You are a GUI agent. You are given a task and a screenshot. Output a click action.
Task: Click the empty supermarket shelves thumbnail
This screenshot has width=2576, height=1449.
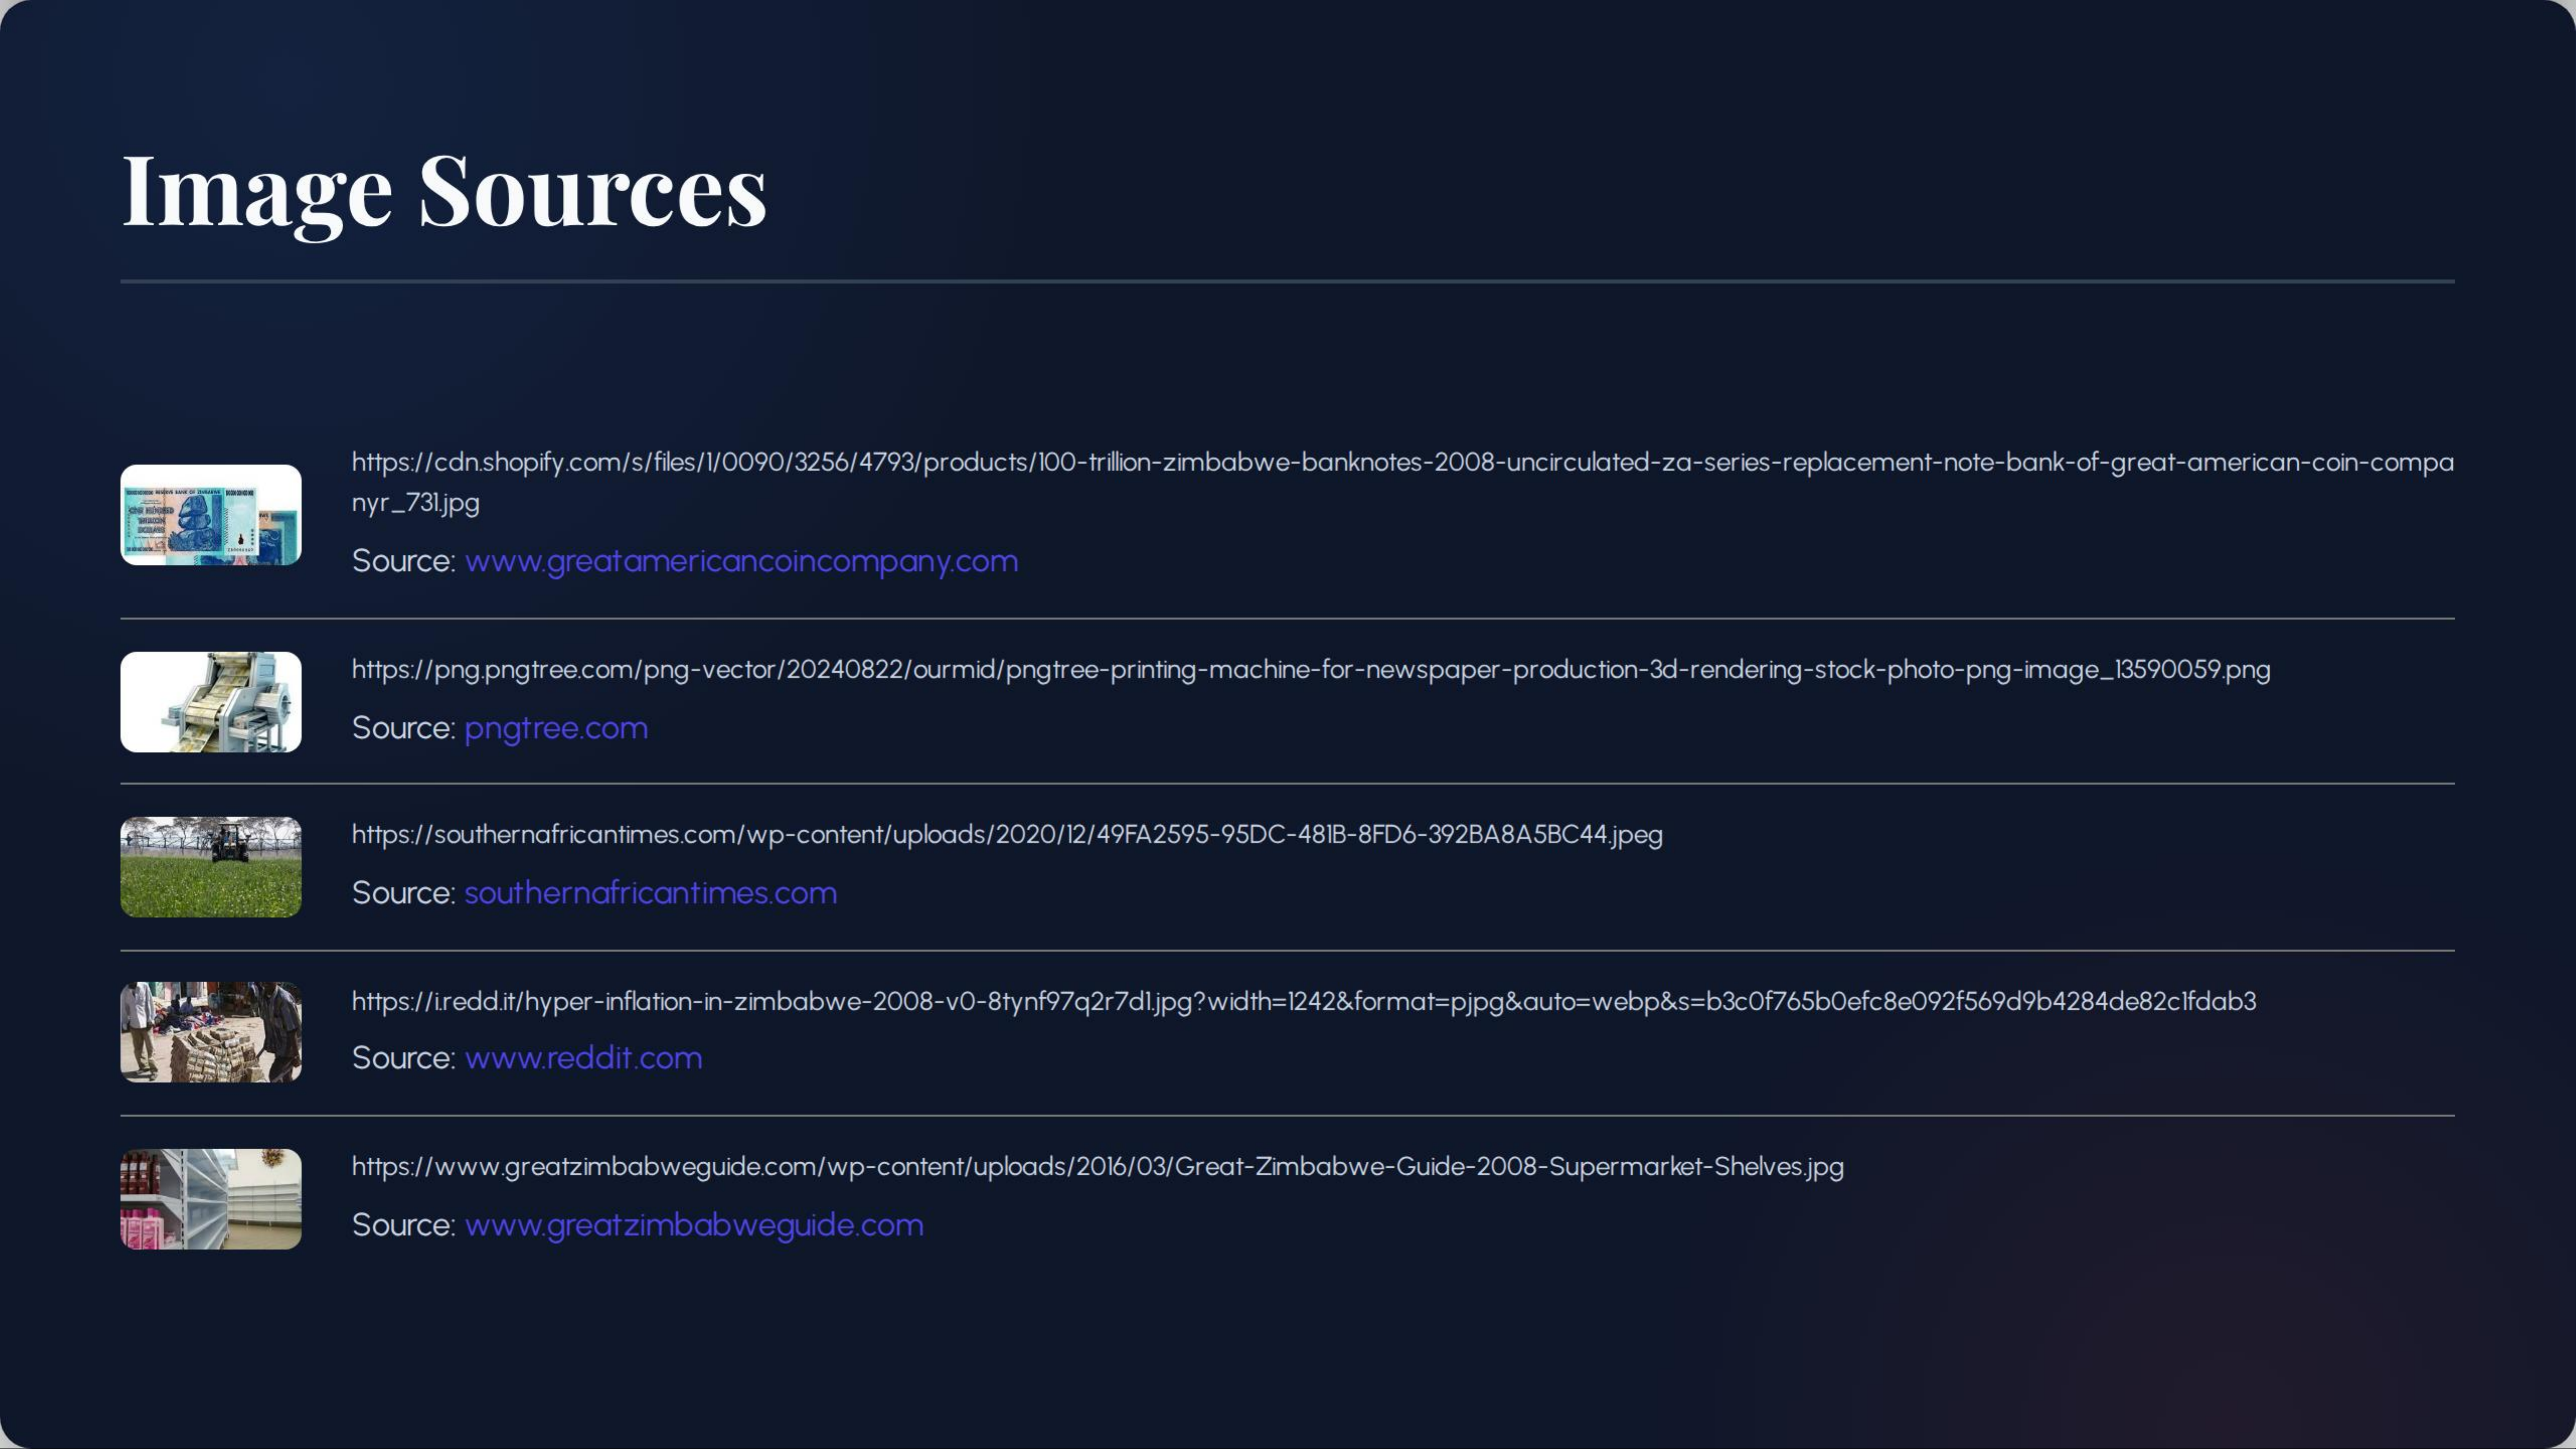[210, 1198]
